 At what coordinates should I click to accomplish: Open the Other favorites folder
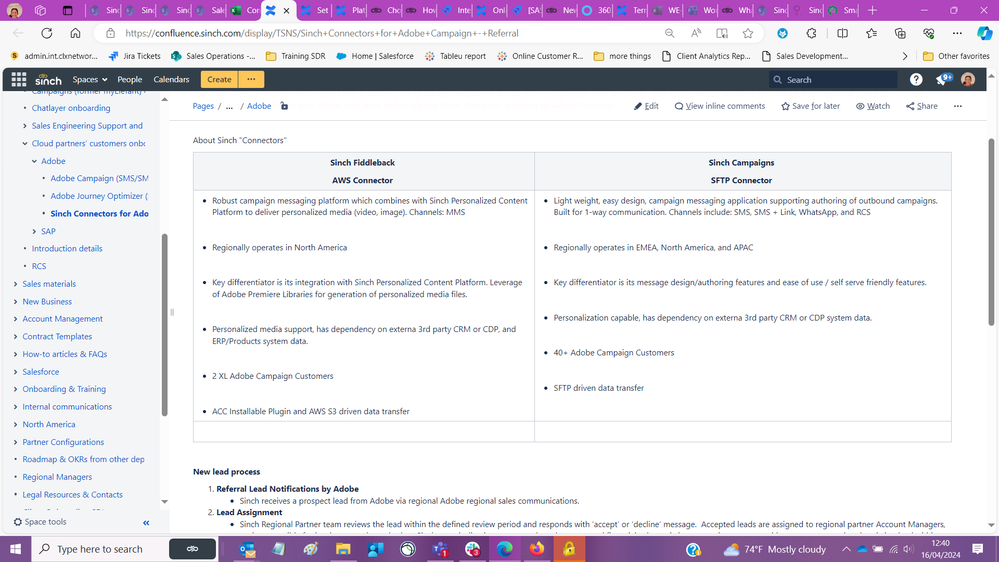tap(956, 56)
